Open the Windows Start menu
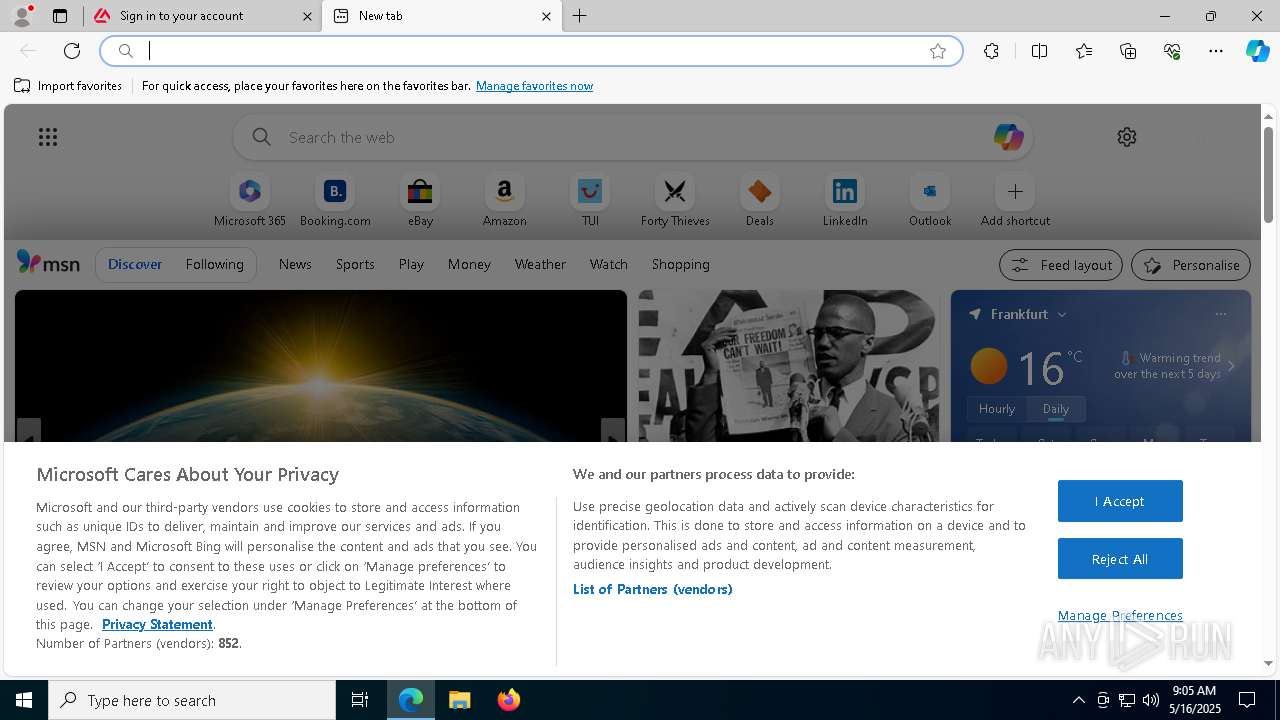This screenshot has width=1280, height=720. tap(24, 700)
